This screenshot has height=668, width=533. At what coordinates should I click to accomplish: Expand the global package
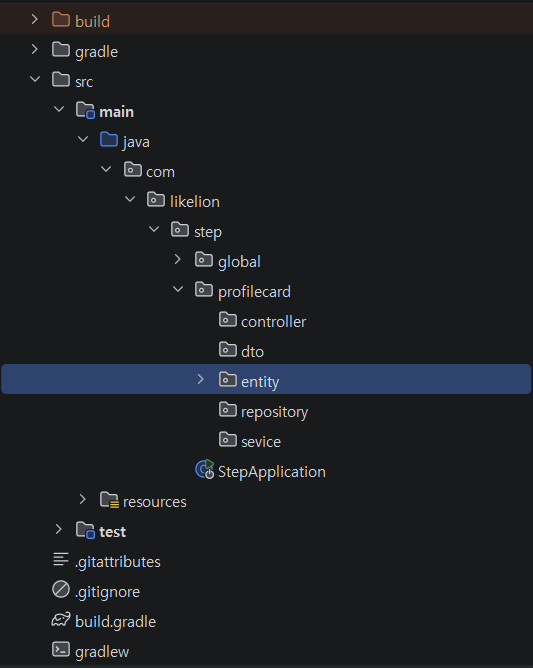pyautogui.click(x=177, y=259)
